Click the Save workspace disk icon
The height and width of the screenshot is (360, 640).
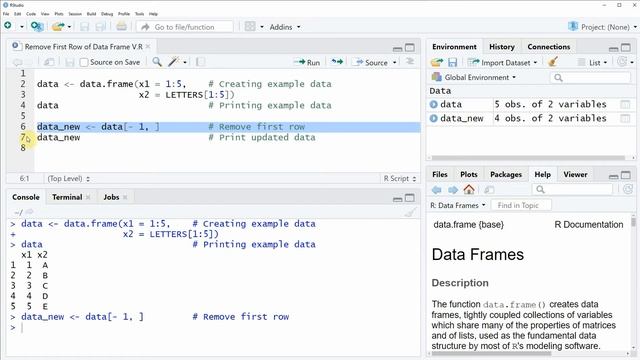452,62
